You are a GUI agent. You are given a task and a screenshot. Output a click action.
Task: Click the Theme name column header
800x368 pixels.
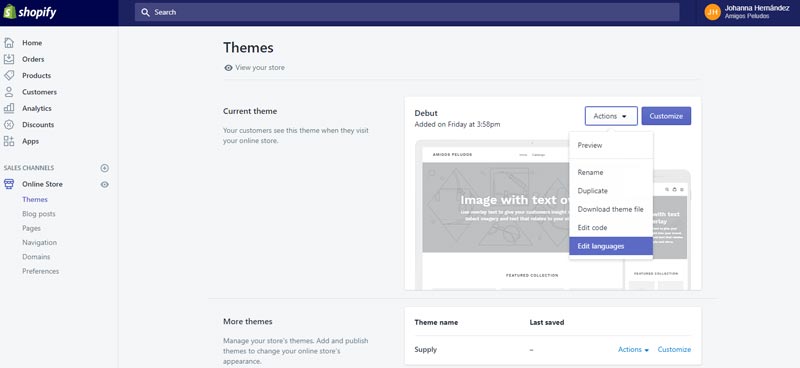point(436,323)
